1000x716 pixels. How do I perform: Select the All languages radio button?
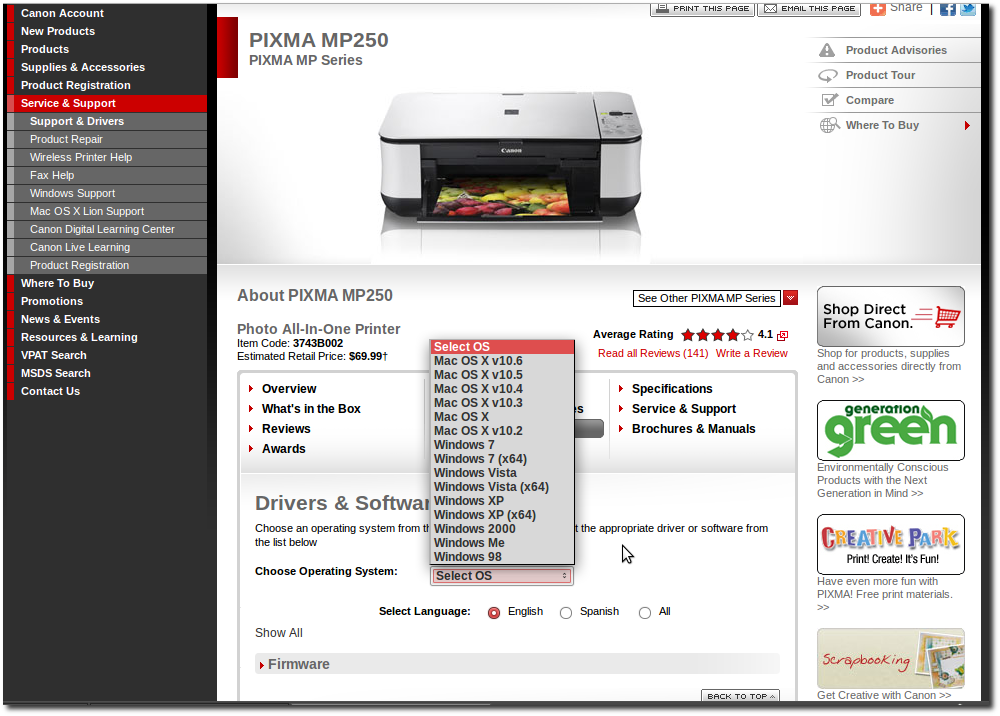[x=645, y=613]
